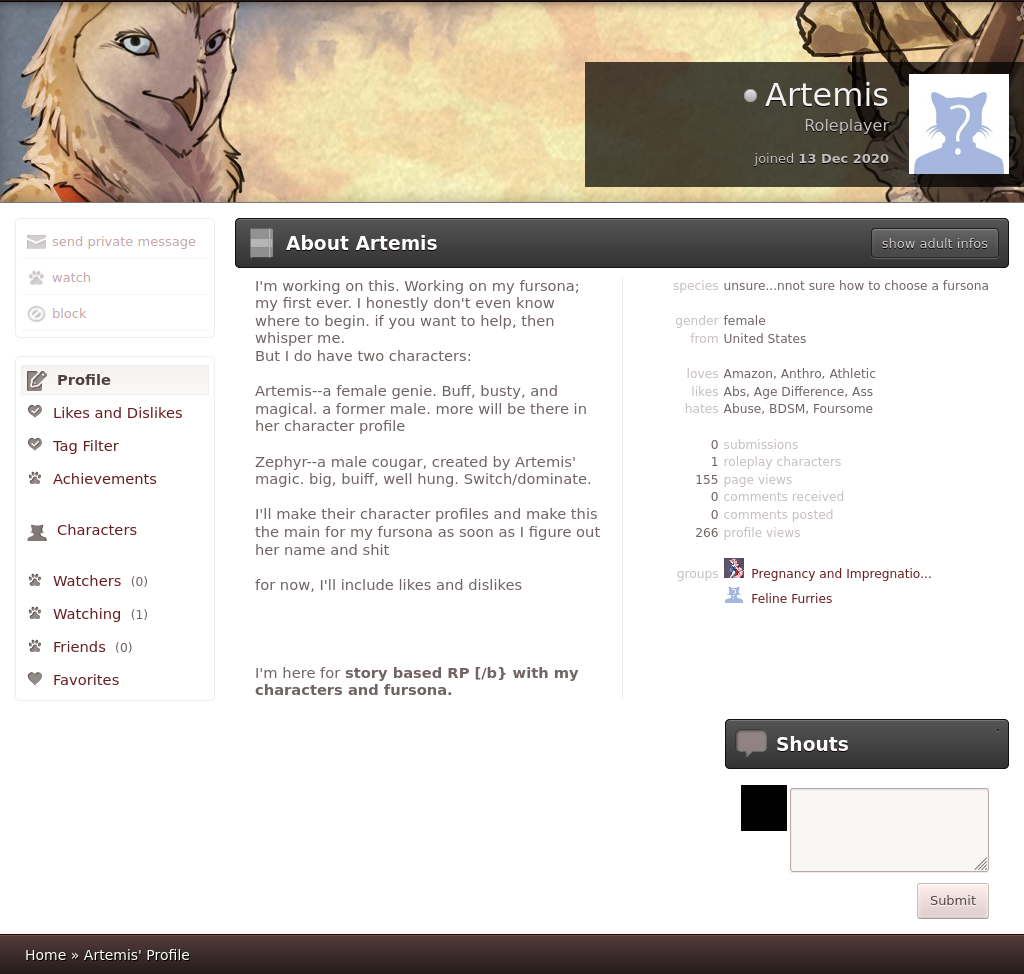1024x974 pixels.
Task: Click profile views stat
Action: click(761, 532)
